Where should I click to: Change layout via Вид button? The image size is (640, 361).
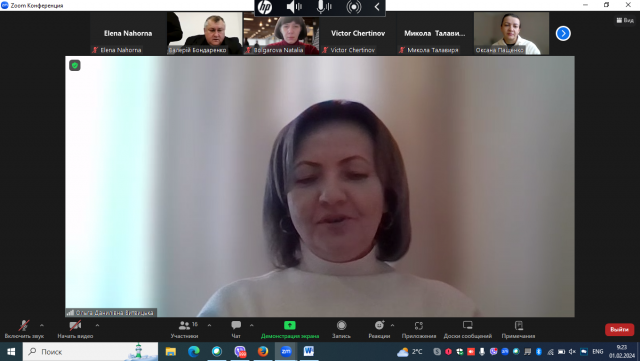(x=625, y=20)
